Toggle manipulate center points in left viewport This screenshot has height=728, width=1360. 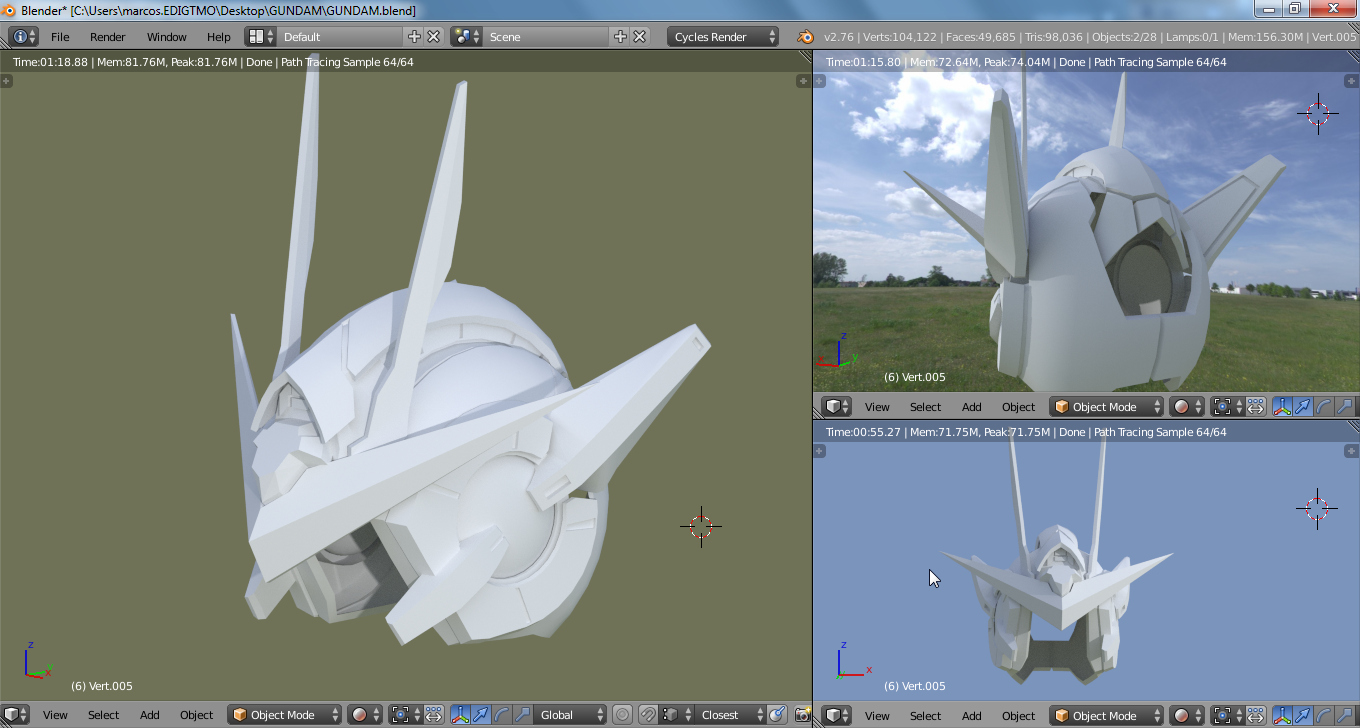tap(433, 715)
